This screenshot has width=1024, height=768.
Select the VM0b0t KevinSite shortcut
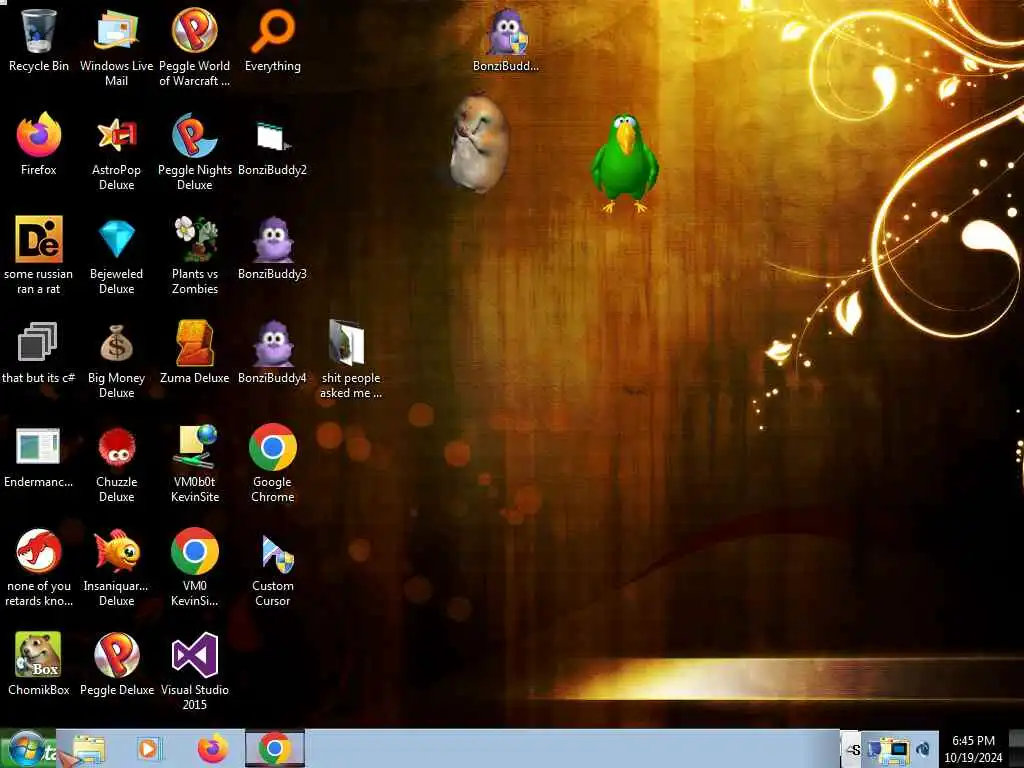(x=195, y=463)
